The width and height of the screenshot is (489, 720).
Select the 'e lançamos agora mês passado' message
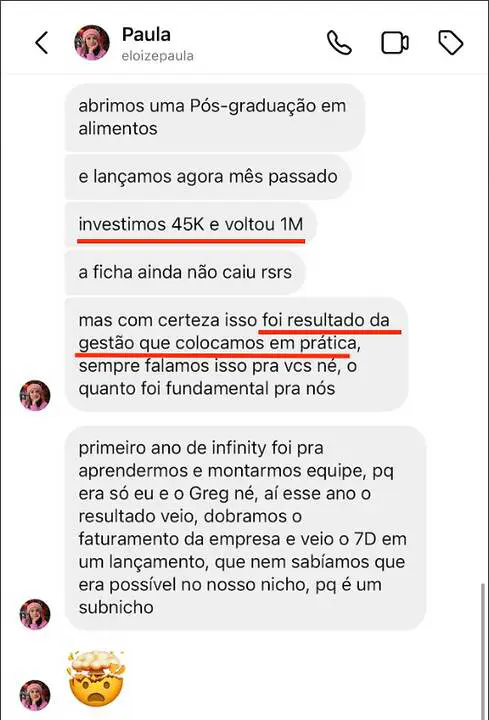click(x=208, y=176)
